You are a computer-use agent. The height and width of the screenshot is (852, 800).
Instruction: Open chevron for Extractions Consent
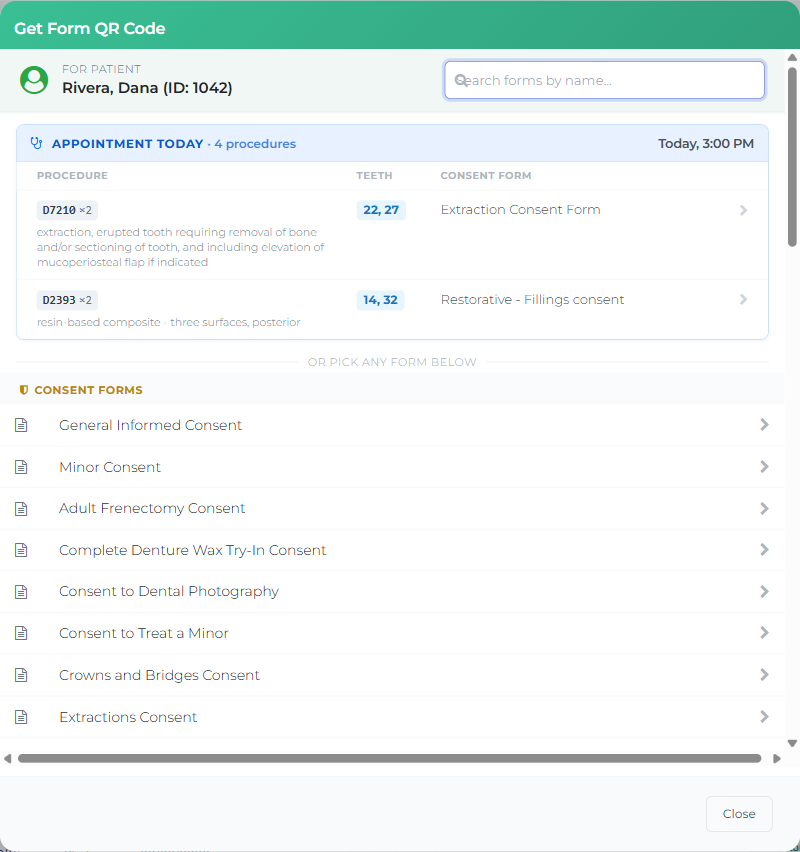[765, 716]
